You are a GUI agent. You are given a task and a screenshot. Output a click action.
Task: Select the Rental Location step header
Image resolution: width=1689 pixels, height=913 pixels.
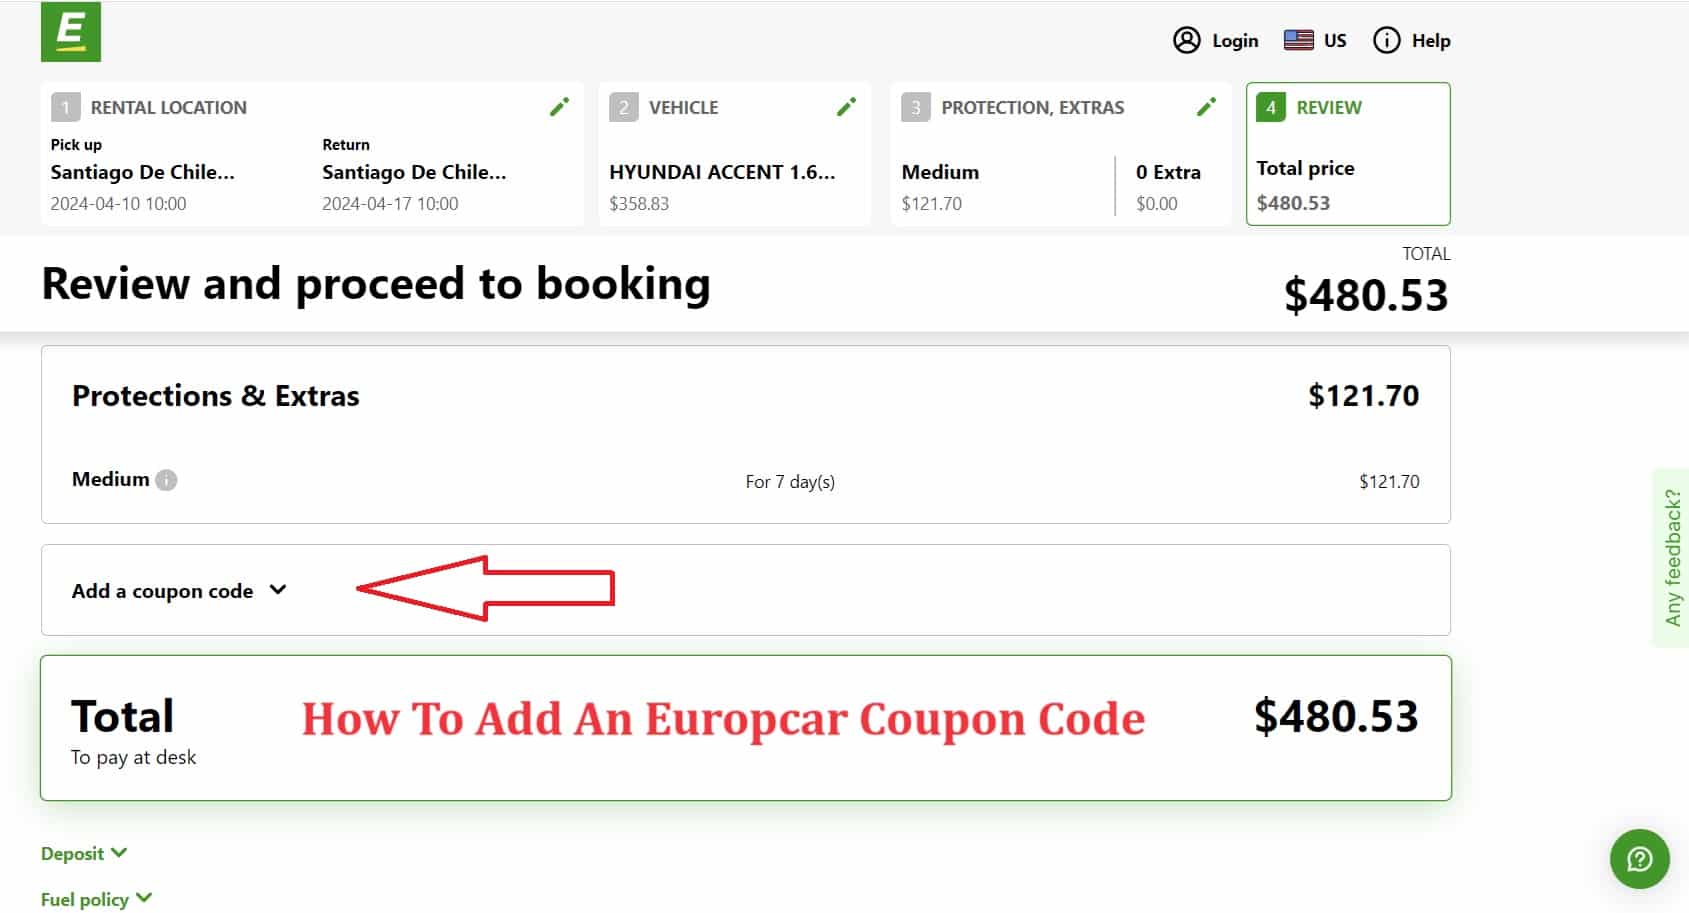[167, 107]
